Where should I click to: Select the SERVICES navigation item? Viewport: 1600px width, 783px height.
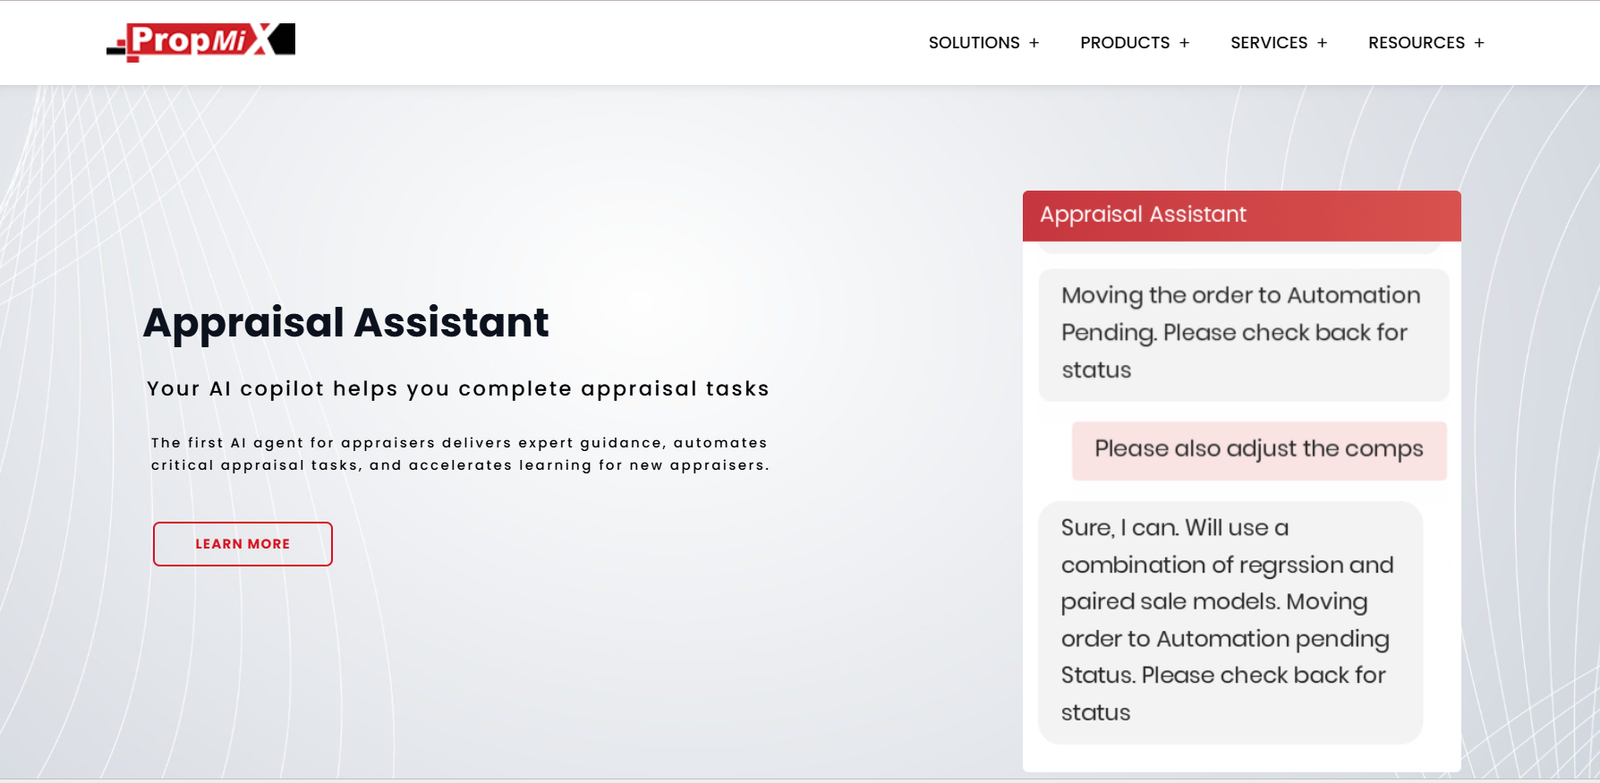(1268, 43)
